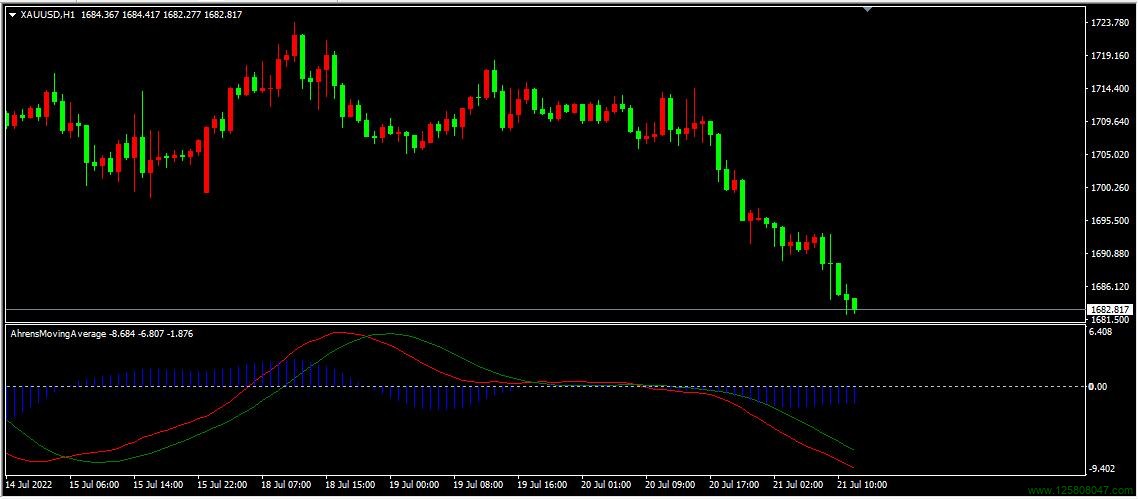Click the 1719.160 price scale label
This screenshot has width=1138, height=499.
pyautogui.click(x=1110, y=56)
